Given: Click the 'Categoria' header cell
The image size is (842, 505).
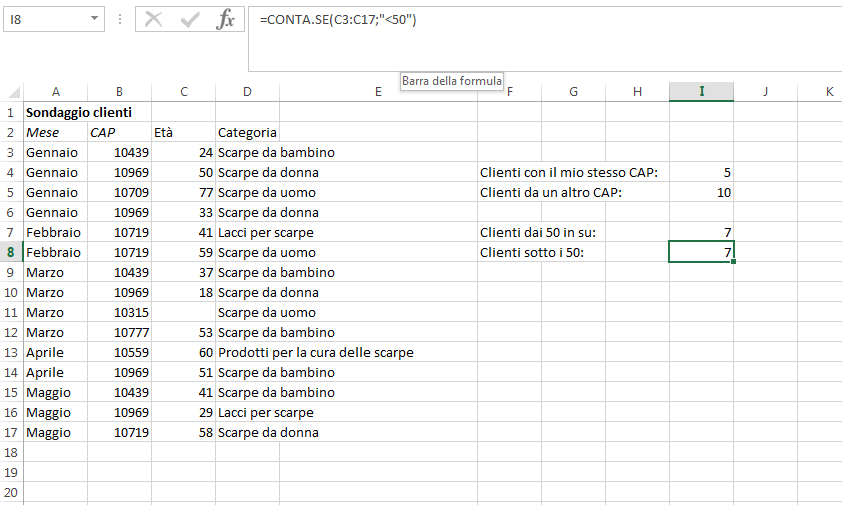Looking at the screenshot, I should tap(247, 132).
